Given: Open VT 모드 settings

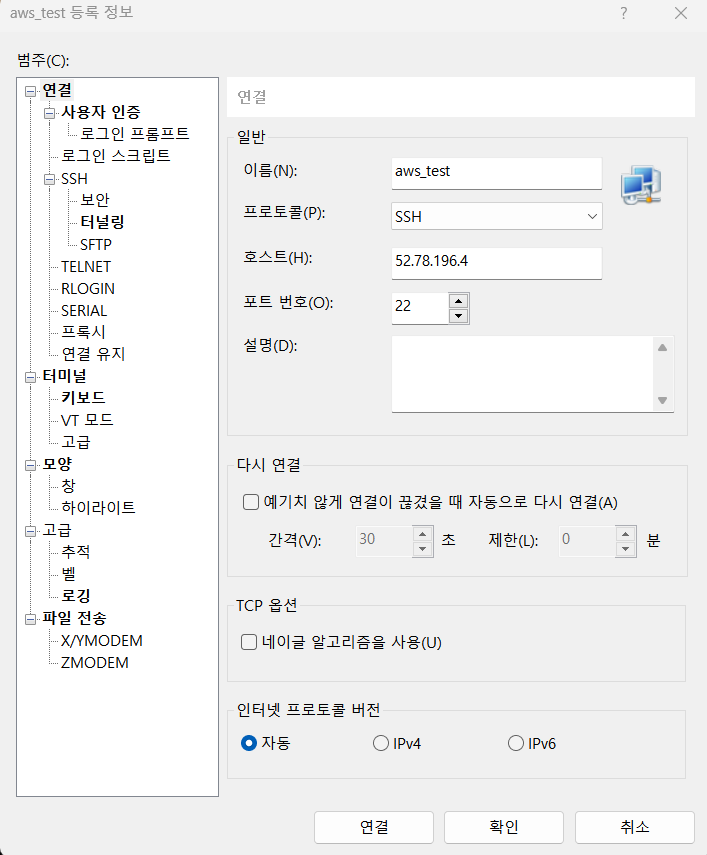Looking at the screenshot, I should point(87,420).
